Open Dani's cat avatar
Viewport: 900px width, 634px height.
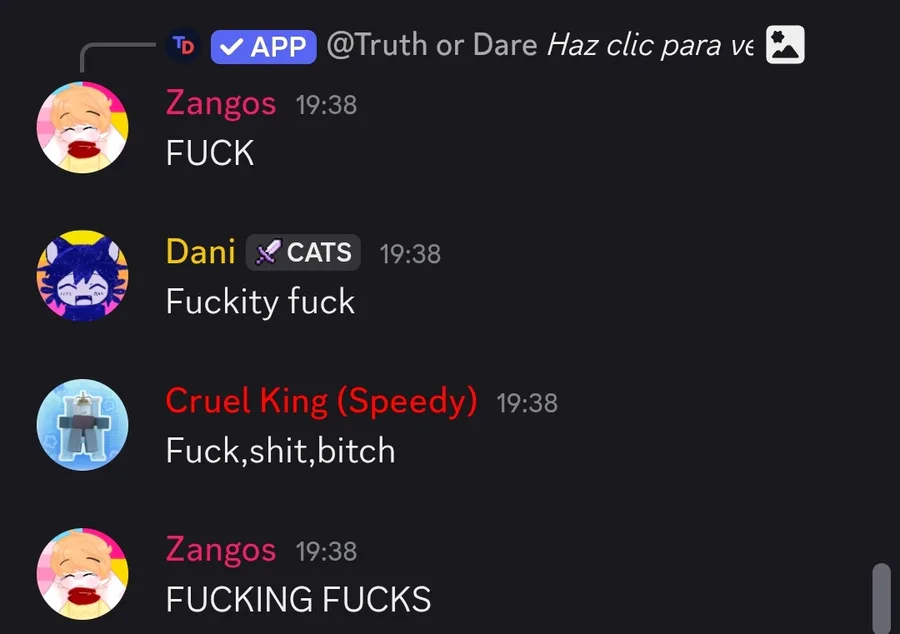click(83, 276)
